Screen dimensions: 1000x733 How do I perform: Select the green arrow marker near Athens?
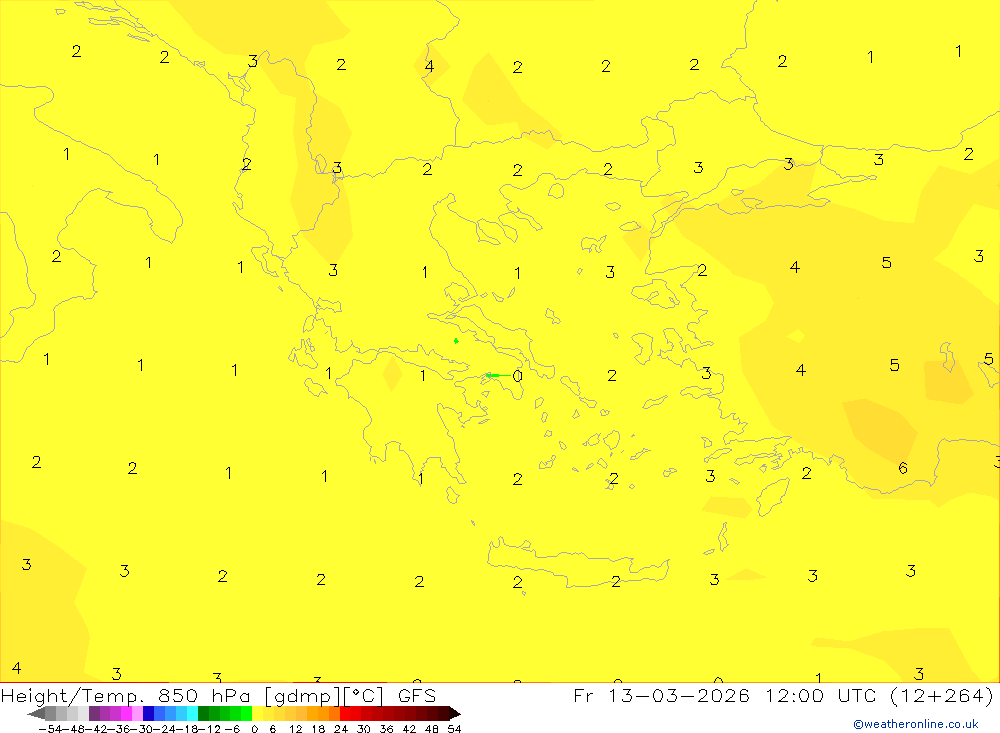click(497, 376)
